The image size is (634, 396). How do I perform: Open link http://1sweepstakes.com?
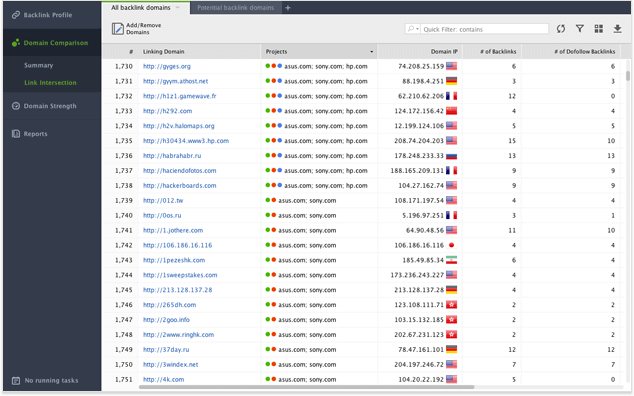(x=180, y=275)
